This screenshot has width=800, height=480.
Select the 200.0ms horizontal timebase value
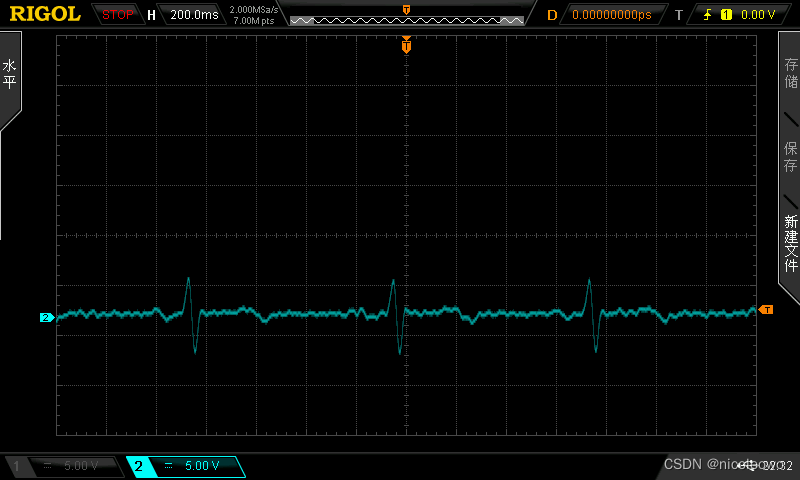(194, 15)
